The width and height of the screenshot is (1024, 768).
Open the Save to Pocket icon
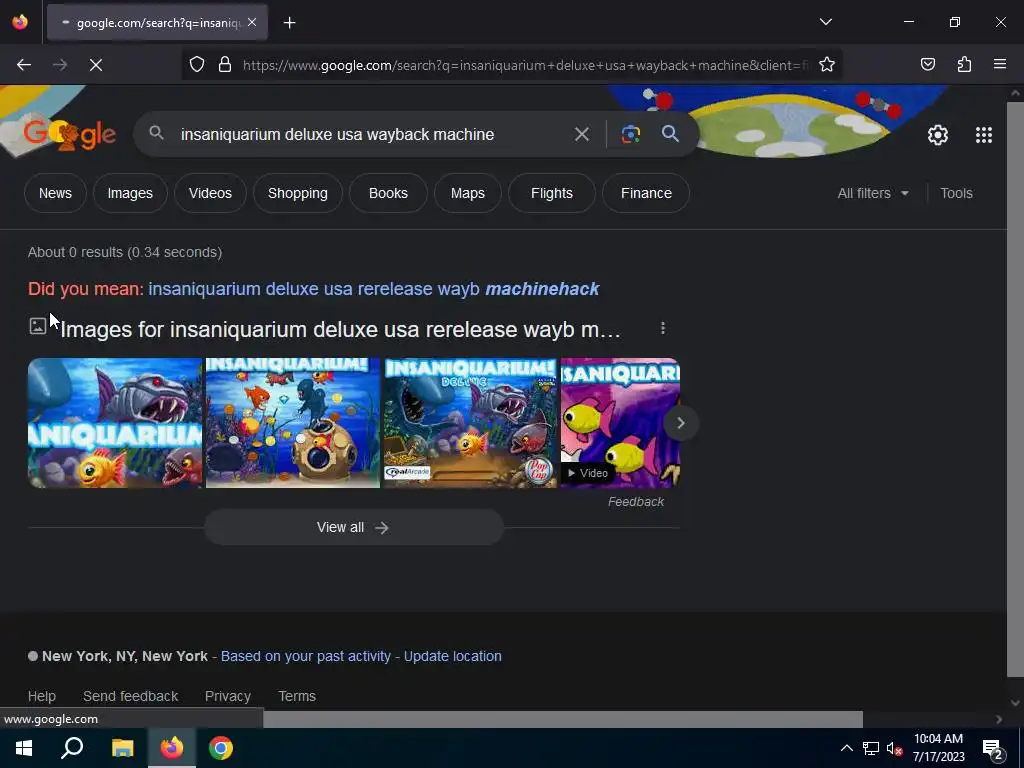tap(928, 65)
